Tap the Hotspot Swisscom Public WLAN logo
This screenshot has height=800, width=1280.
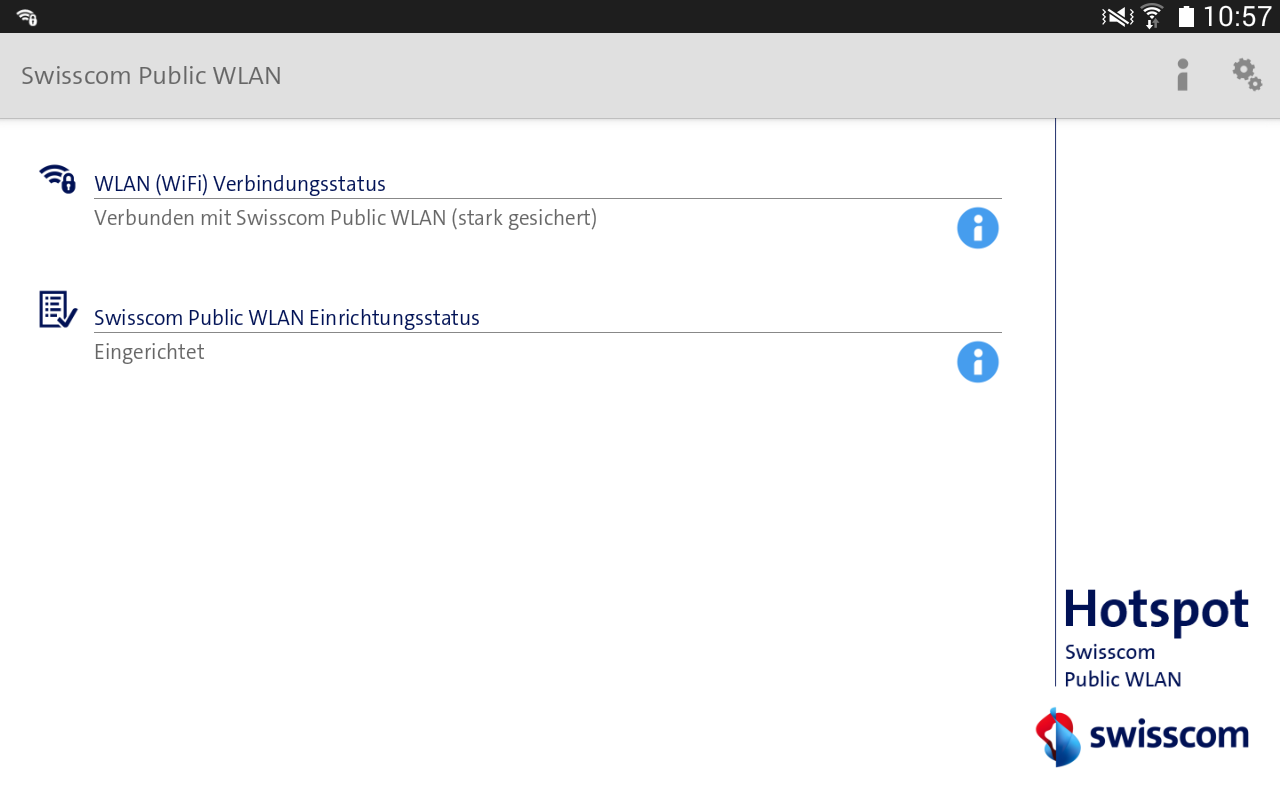pyautogui.click(x=1156, y=638)
